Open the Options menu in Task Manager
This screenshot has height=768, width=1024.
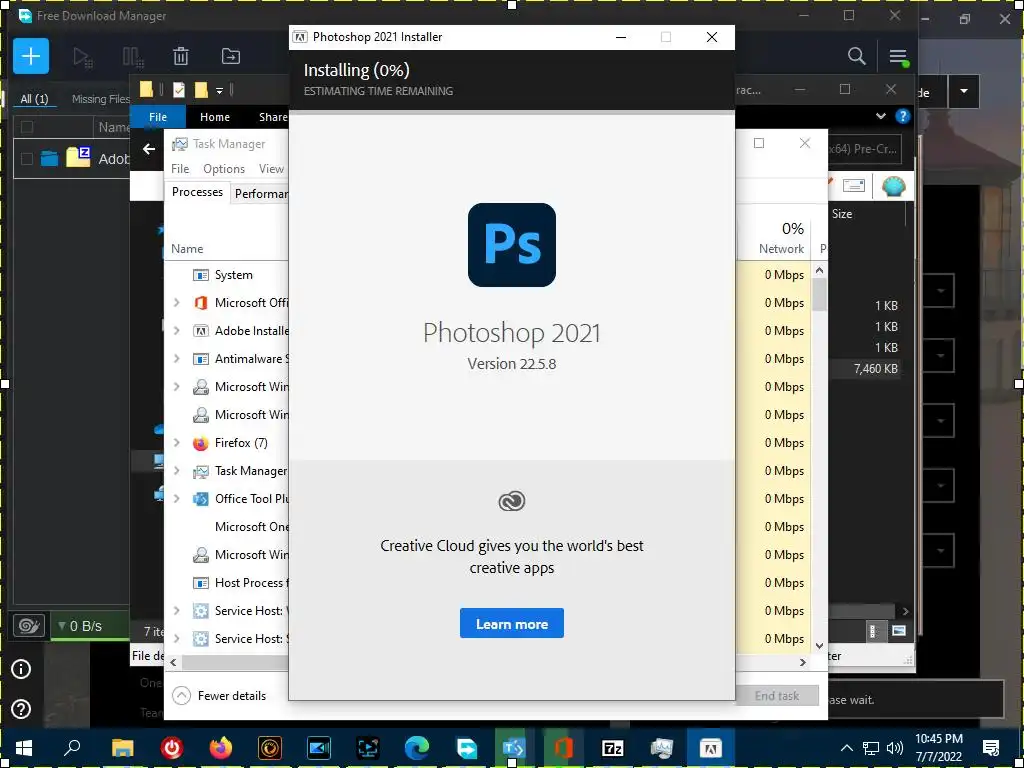pos(224,168)
